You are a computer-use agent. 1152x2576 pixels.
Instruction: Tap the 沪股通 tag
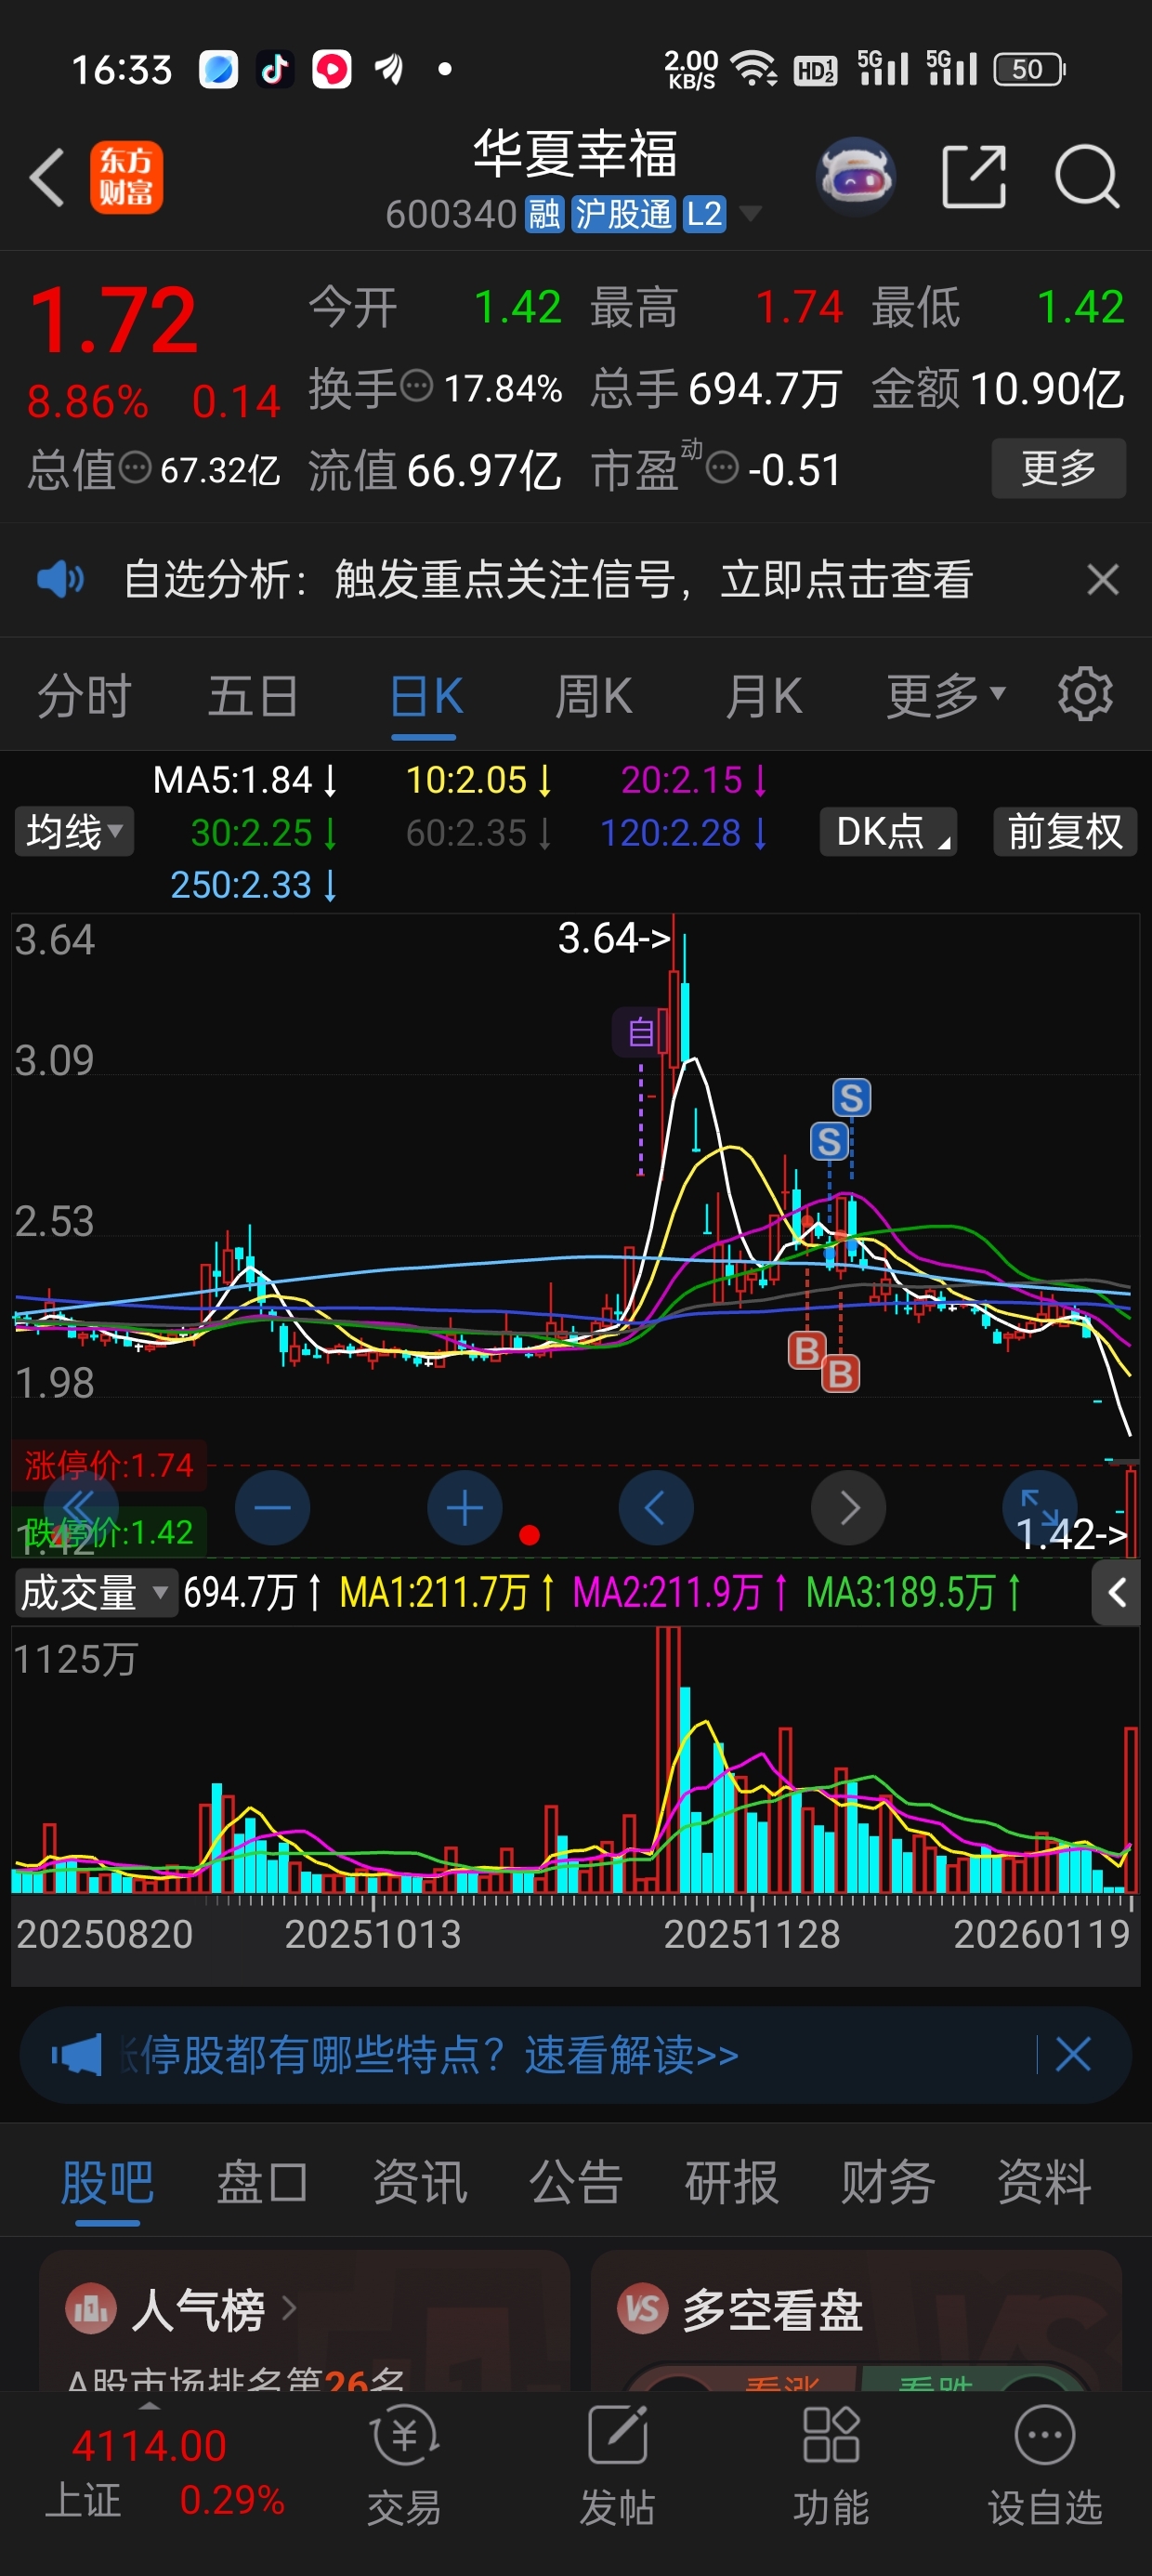(x=623, y=213)
